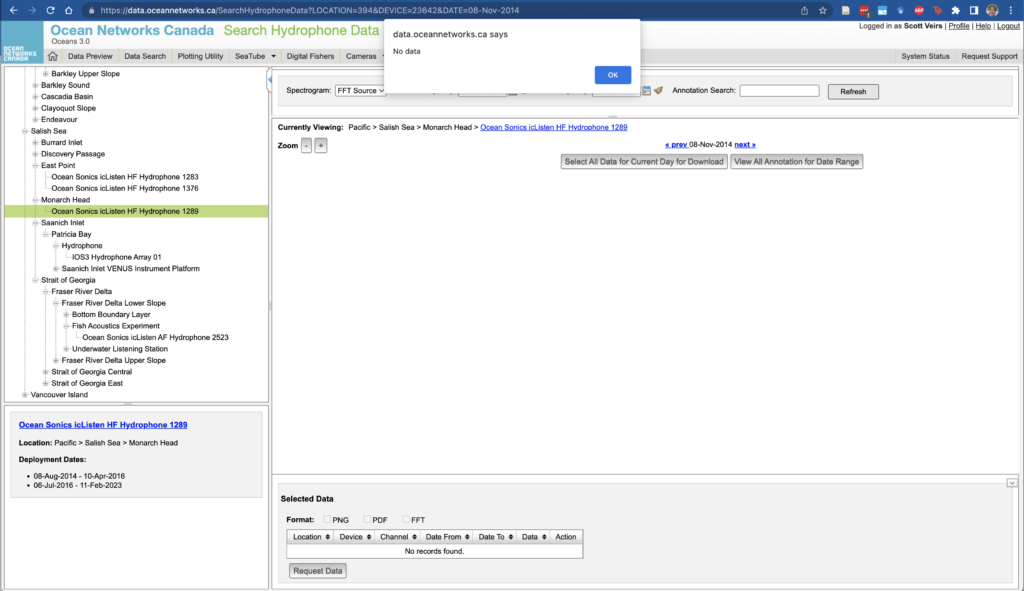Screen dimensions: 1024x591
Task: Collapse the Salish Sea tree node
Action: coord(25,131)
